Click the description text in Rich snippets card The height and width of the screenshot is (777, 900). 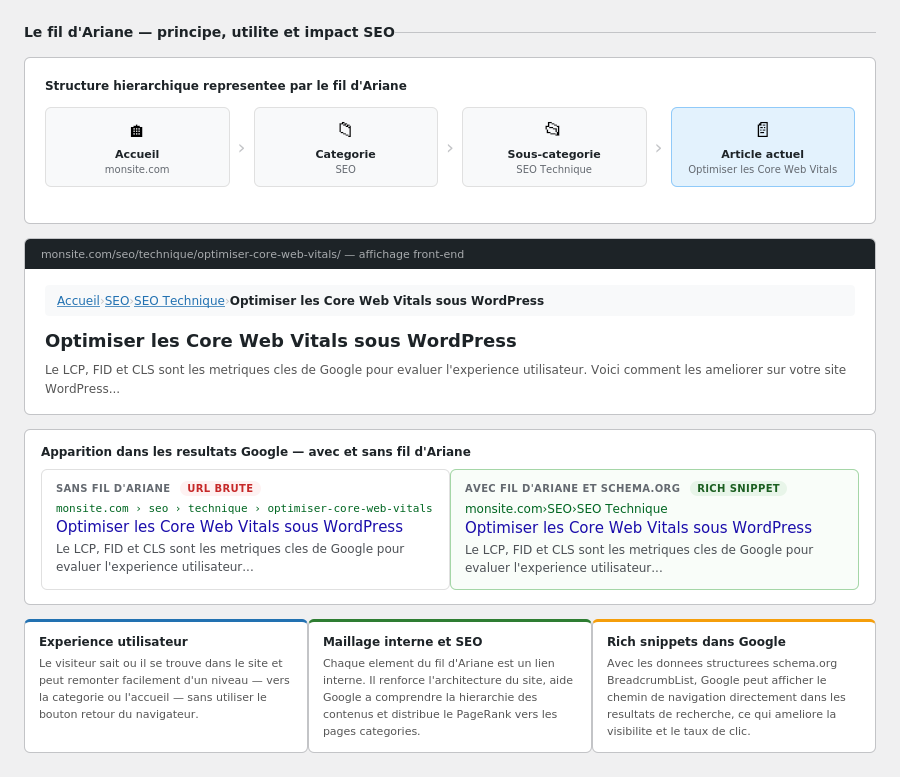[726, 697]
